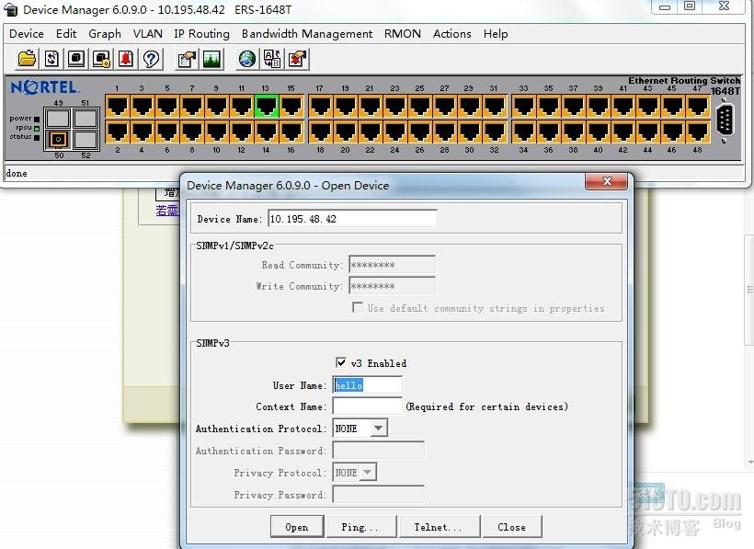The height and width of the screenshot is (549, 754).
Task: Select the green highlighted port 13
Action: point(266,106)
